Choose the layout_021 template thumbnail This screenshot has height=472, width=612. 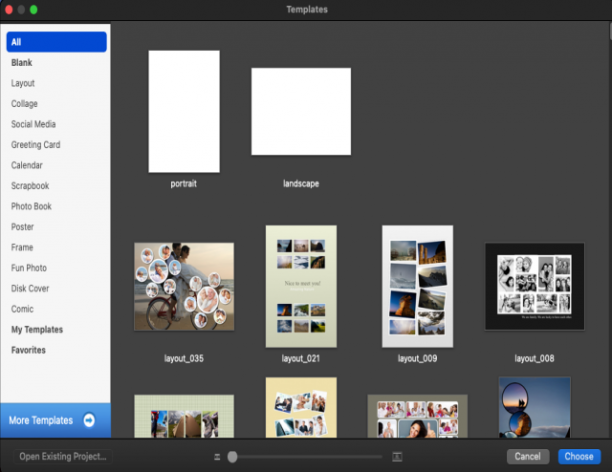point(301,286)
